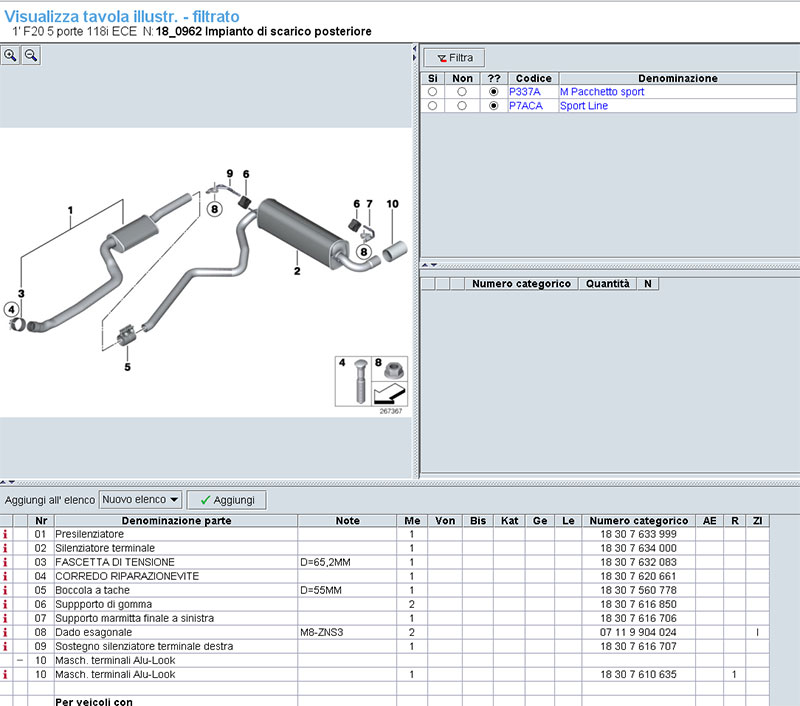Click split-pane arrows above Numero categorico table

coord(428,265)
